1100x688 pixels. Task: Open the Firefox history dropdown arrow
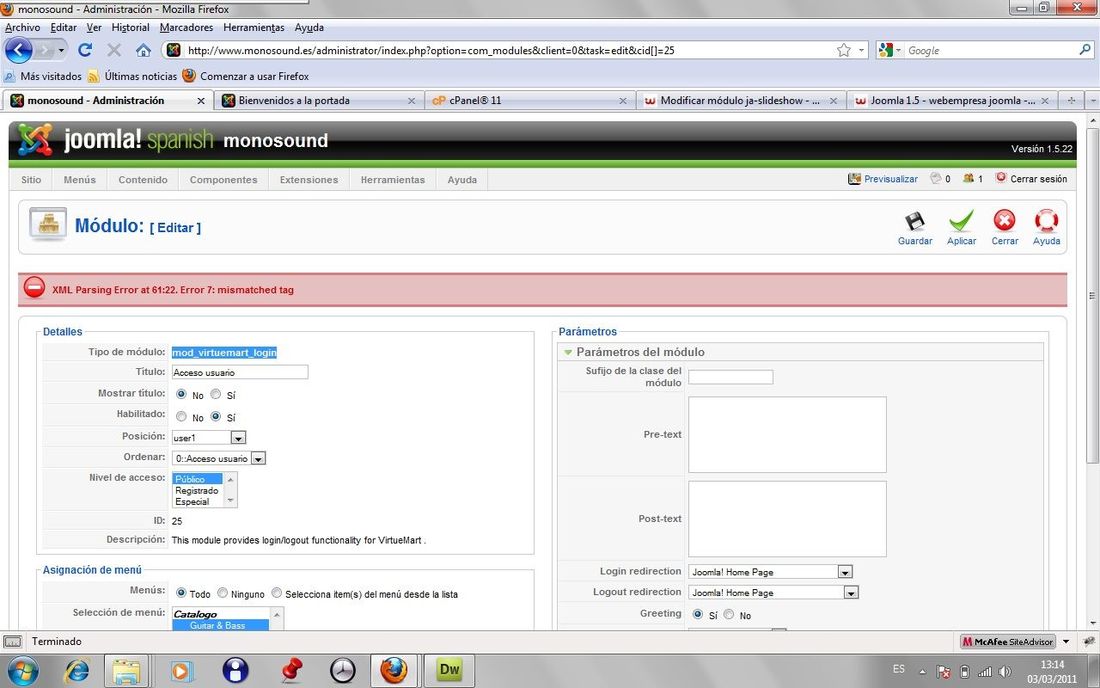point(61,50)
